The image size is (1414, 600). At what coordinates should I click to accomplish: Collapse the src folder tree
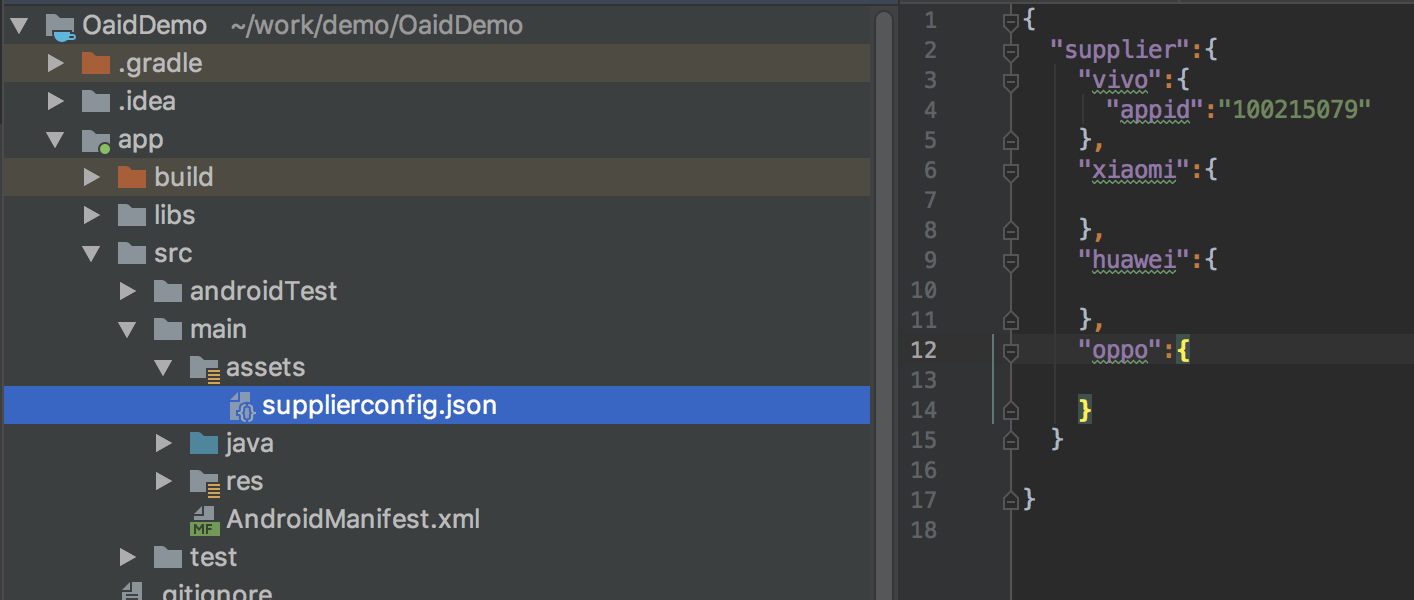click(93, 254)
